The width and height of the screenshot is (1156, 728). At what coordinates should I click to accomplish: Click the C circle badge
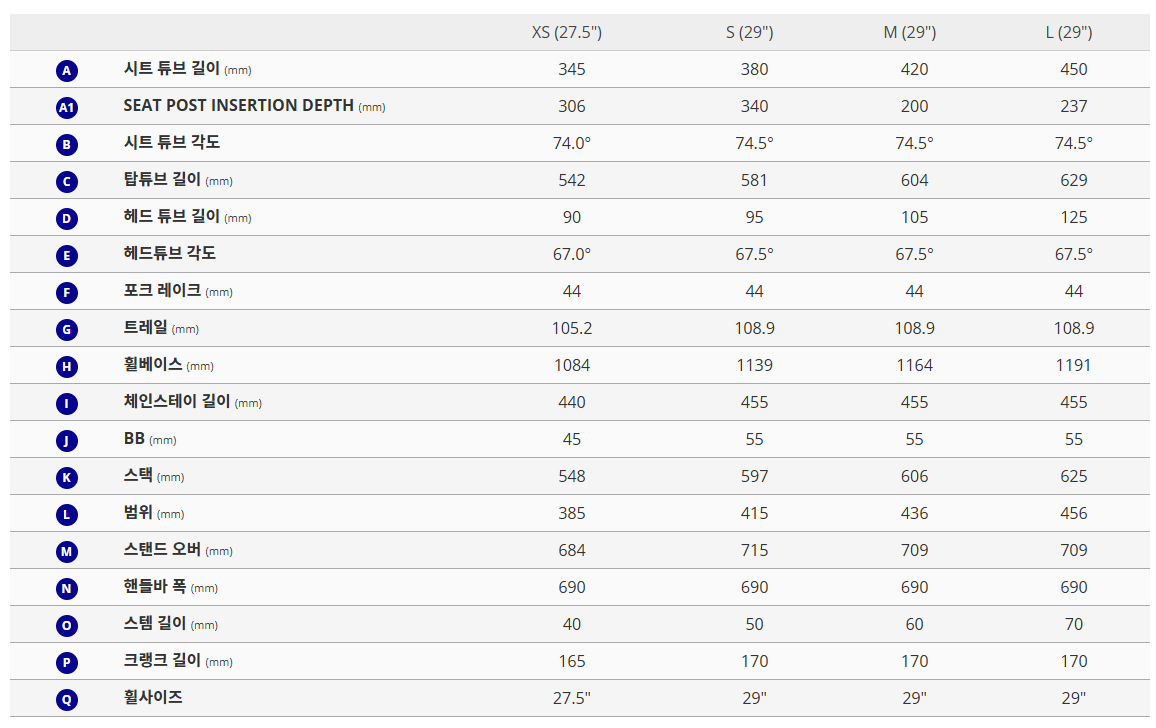(67, 181)
